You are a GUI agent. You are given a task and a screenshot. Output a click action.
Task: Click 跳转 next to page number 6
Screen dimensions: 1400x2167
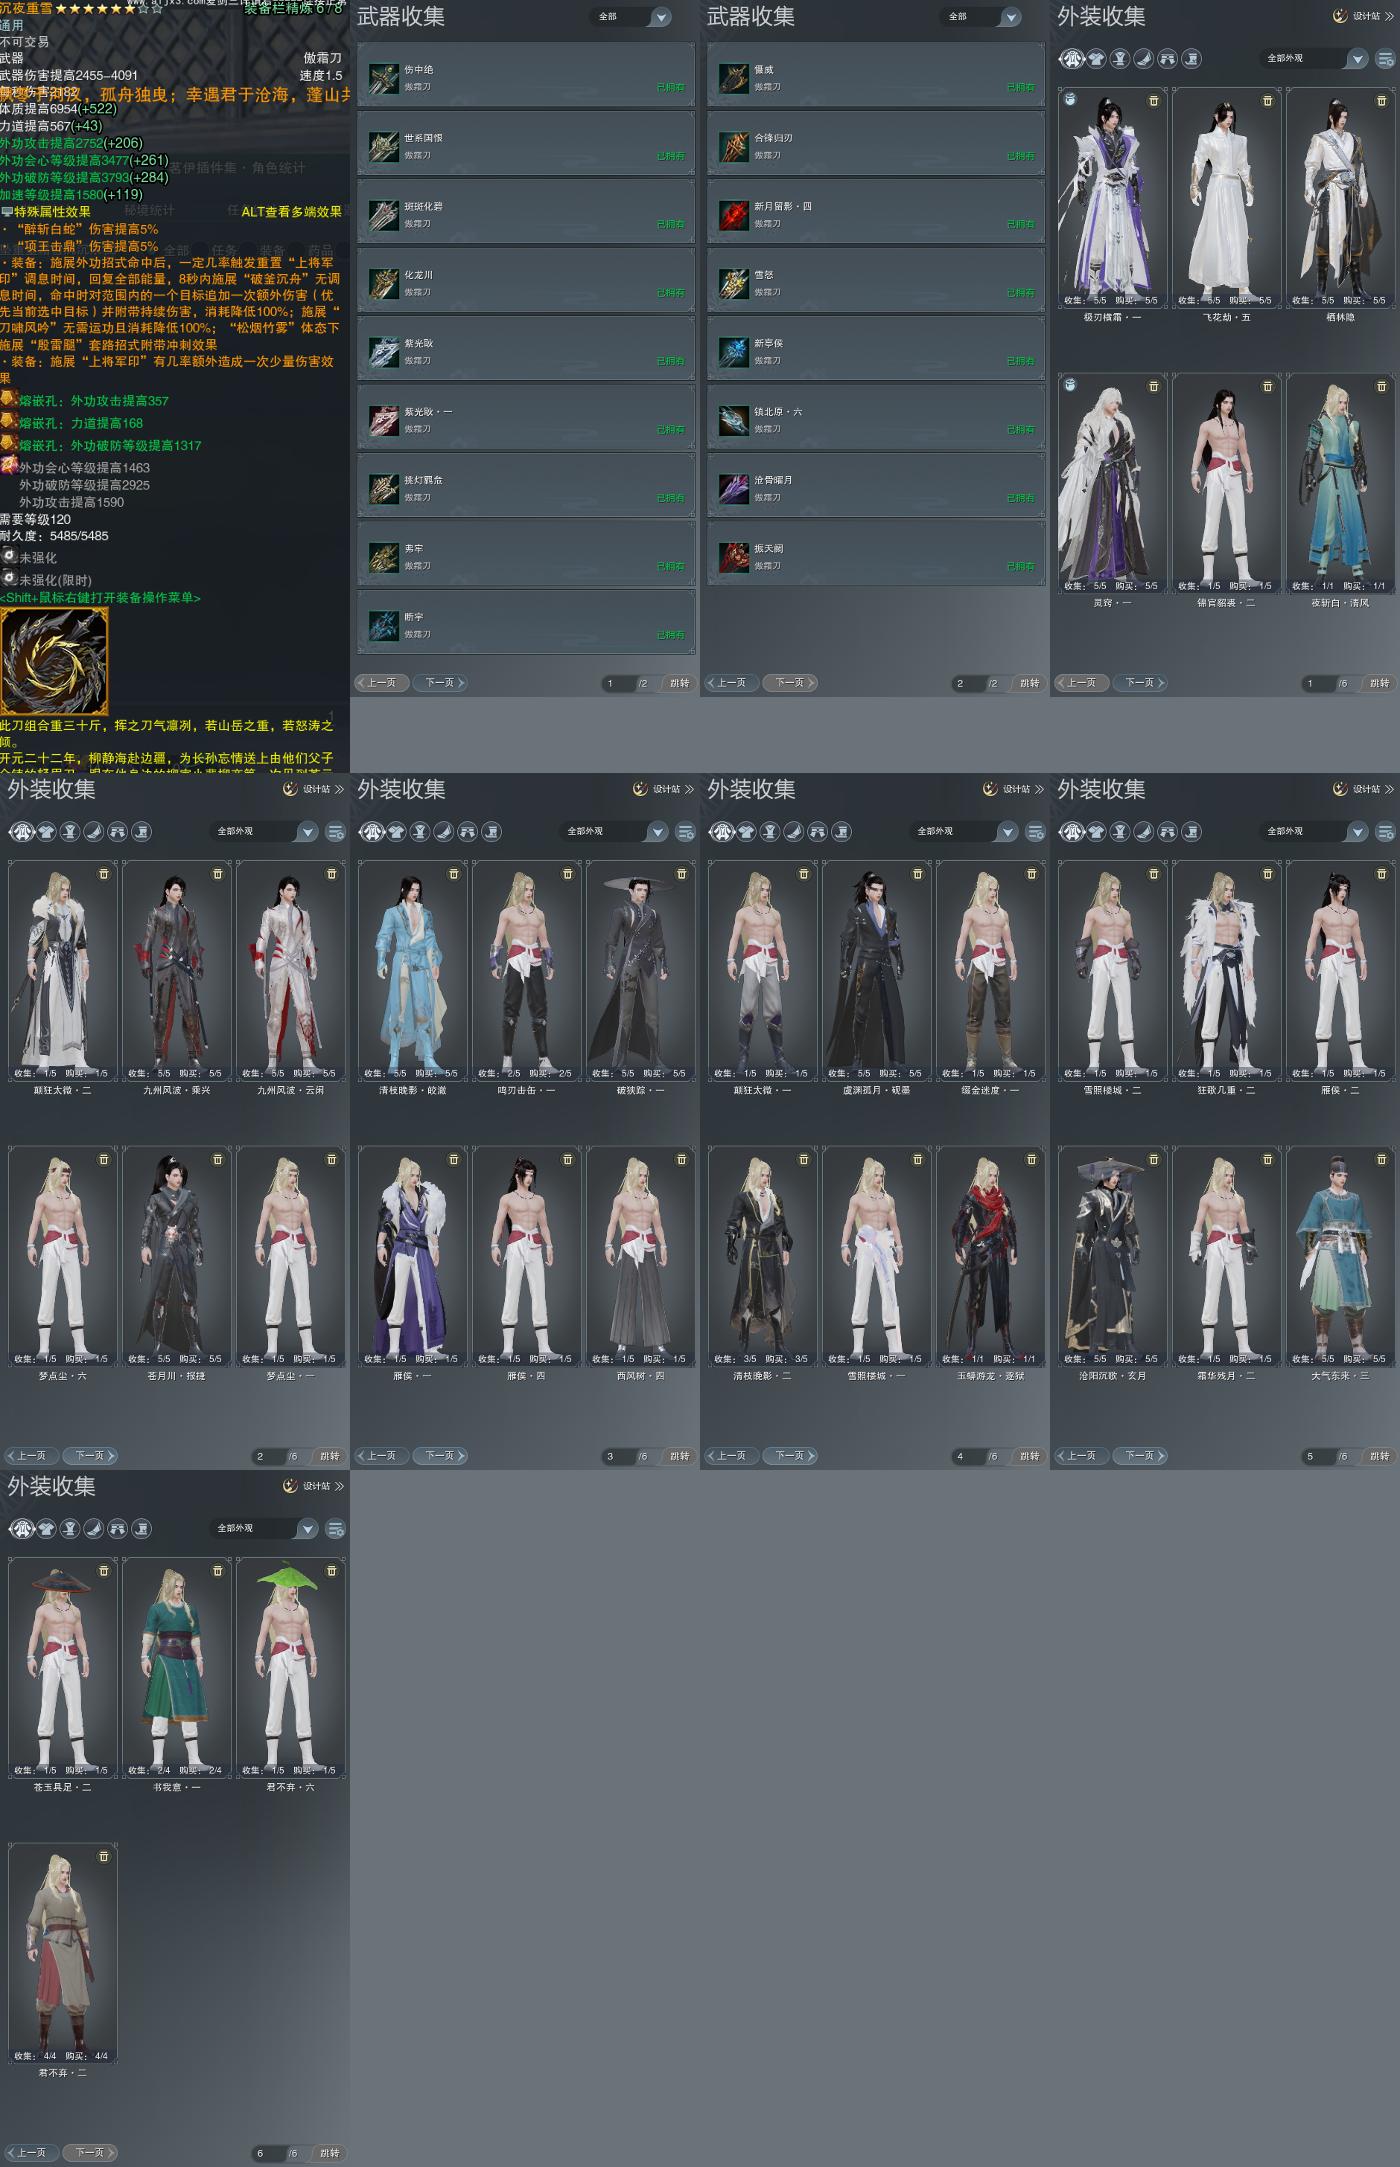(x=329, y=2153)
